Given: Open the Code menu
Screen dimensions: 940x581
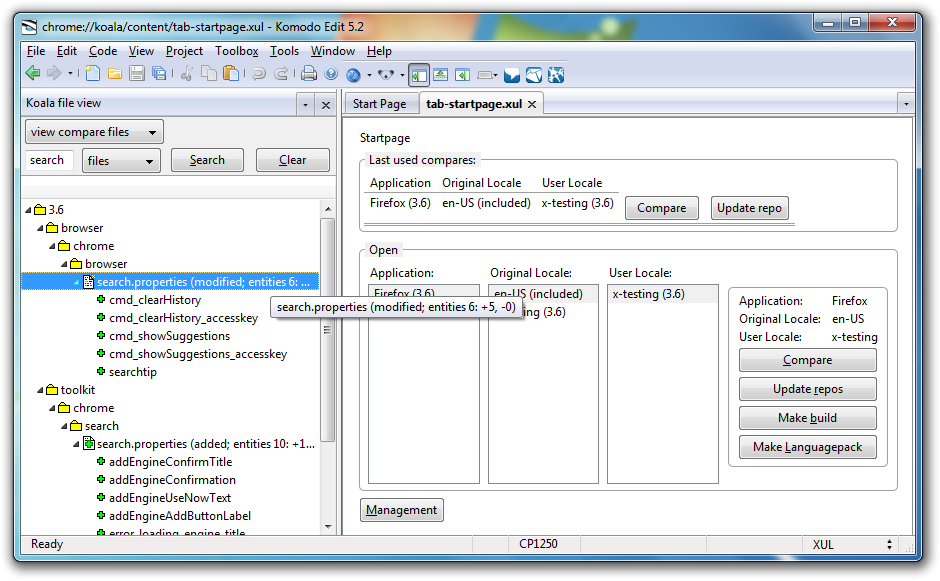Looking at the screenshot, I should click(103, 51).
